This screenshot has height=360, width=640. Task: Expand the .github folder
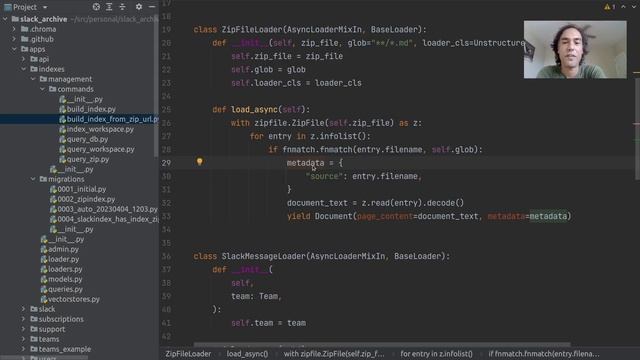point(14,39)
